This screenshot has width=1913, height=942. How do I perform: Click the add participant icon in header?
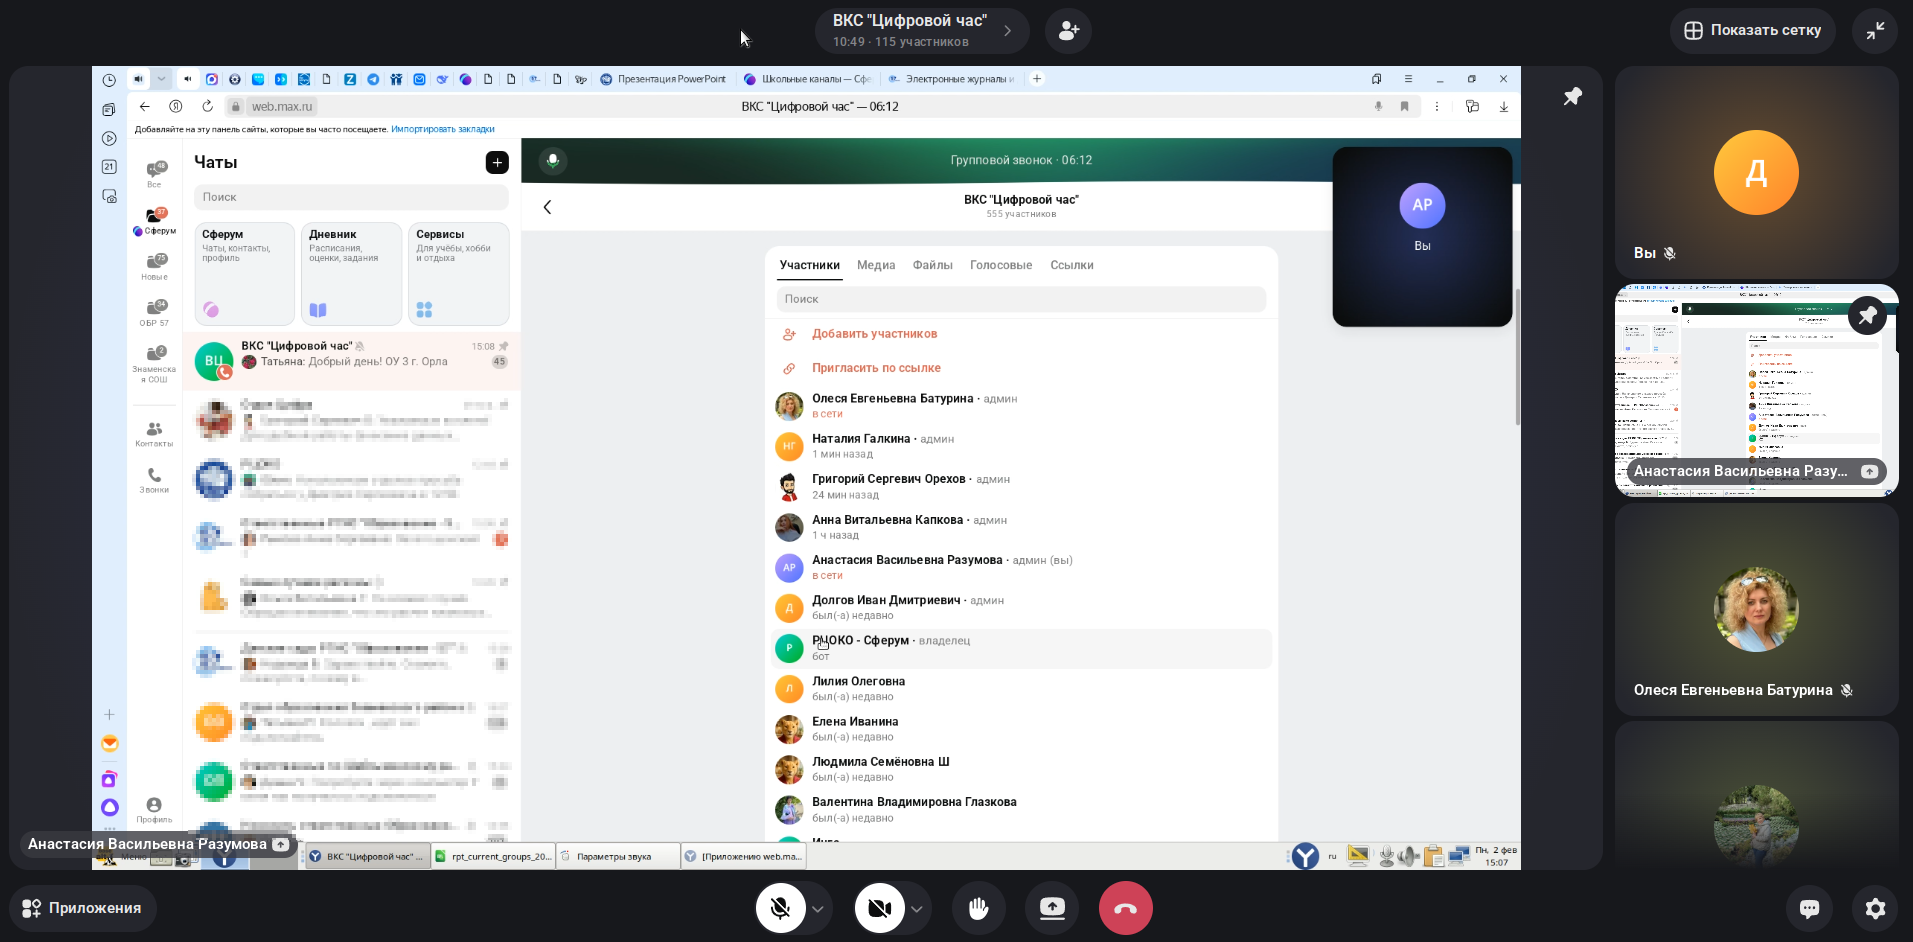click(1068, 31)
